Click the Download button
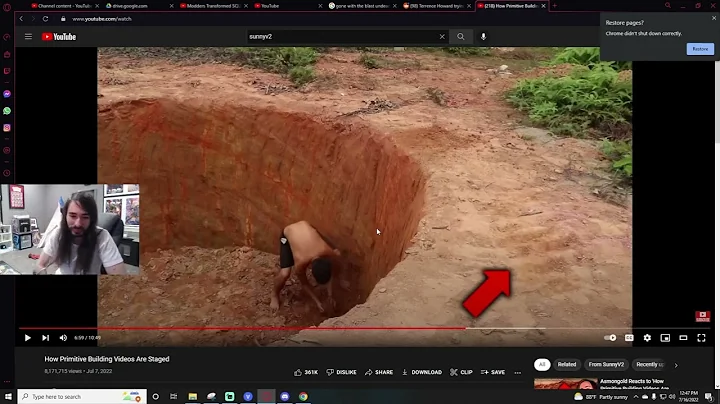The image size is (720, 404). [422, 372]
